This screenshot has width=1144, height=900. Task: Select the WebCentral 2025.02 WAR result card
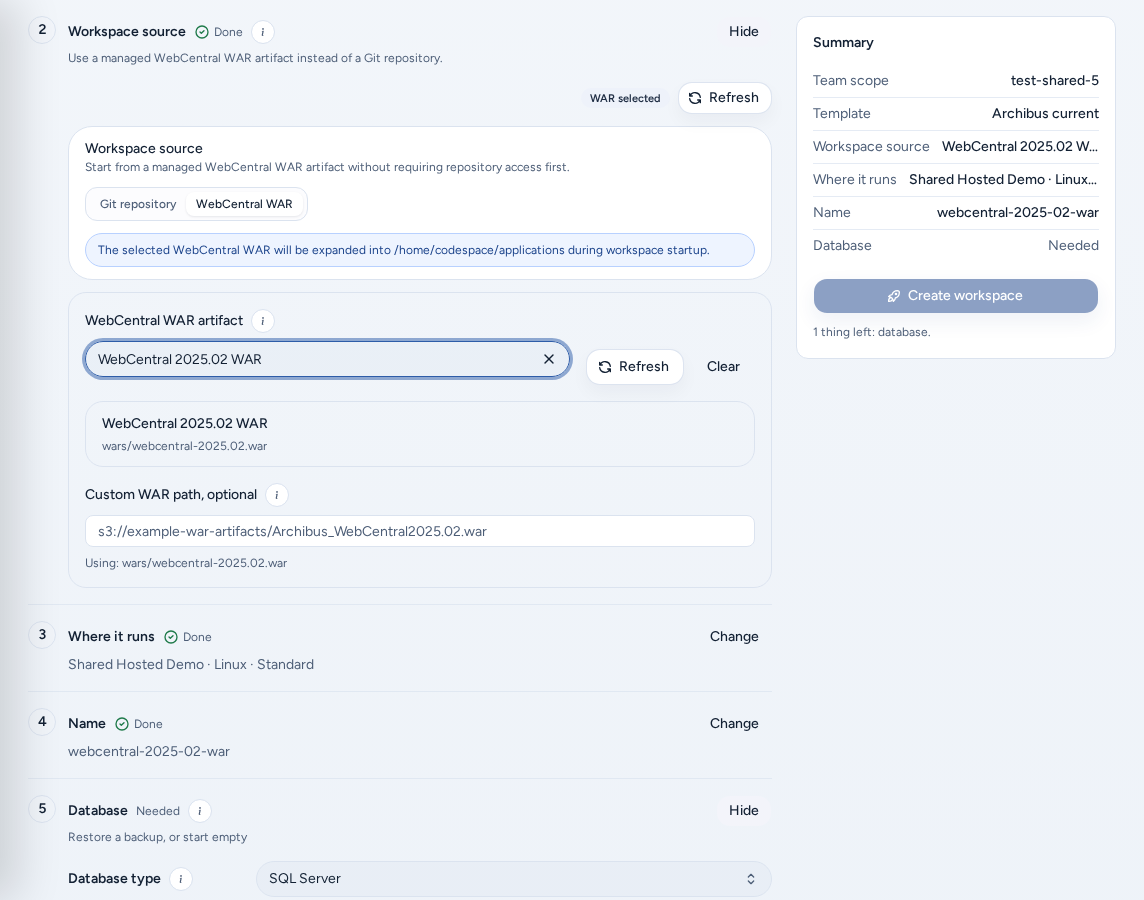click(420, 434)
